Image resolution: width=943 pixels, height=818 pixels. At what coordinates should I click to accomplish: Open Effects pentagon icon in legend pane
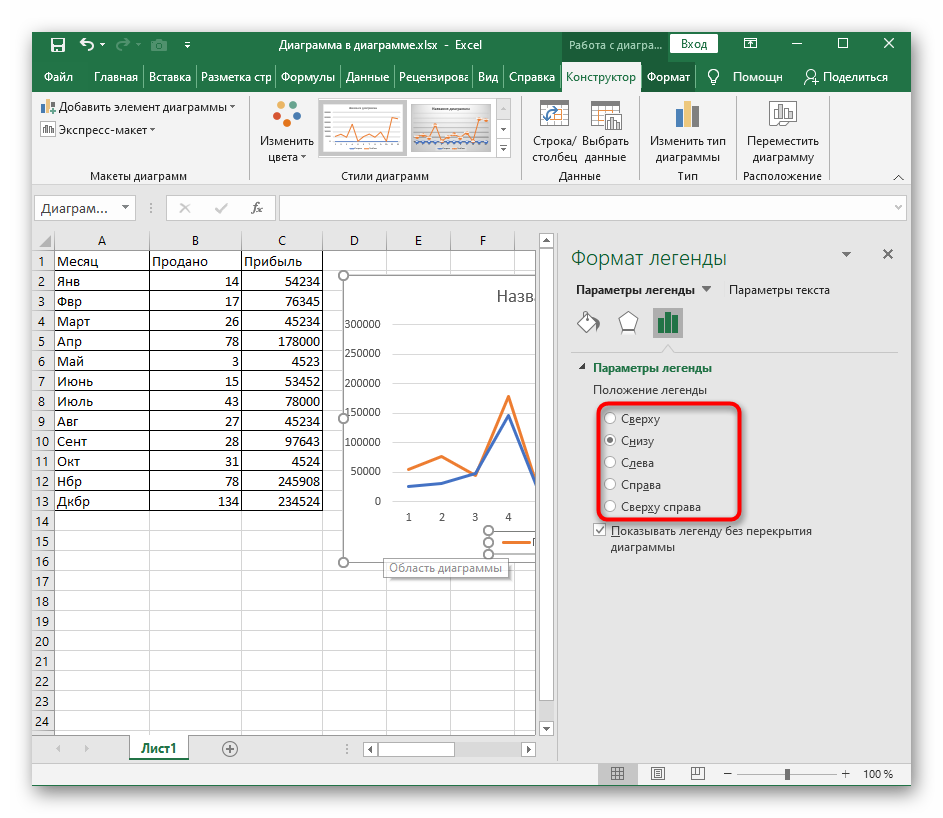tap(628, 322)
